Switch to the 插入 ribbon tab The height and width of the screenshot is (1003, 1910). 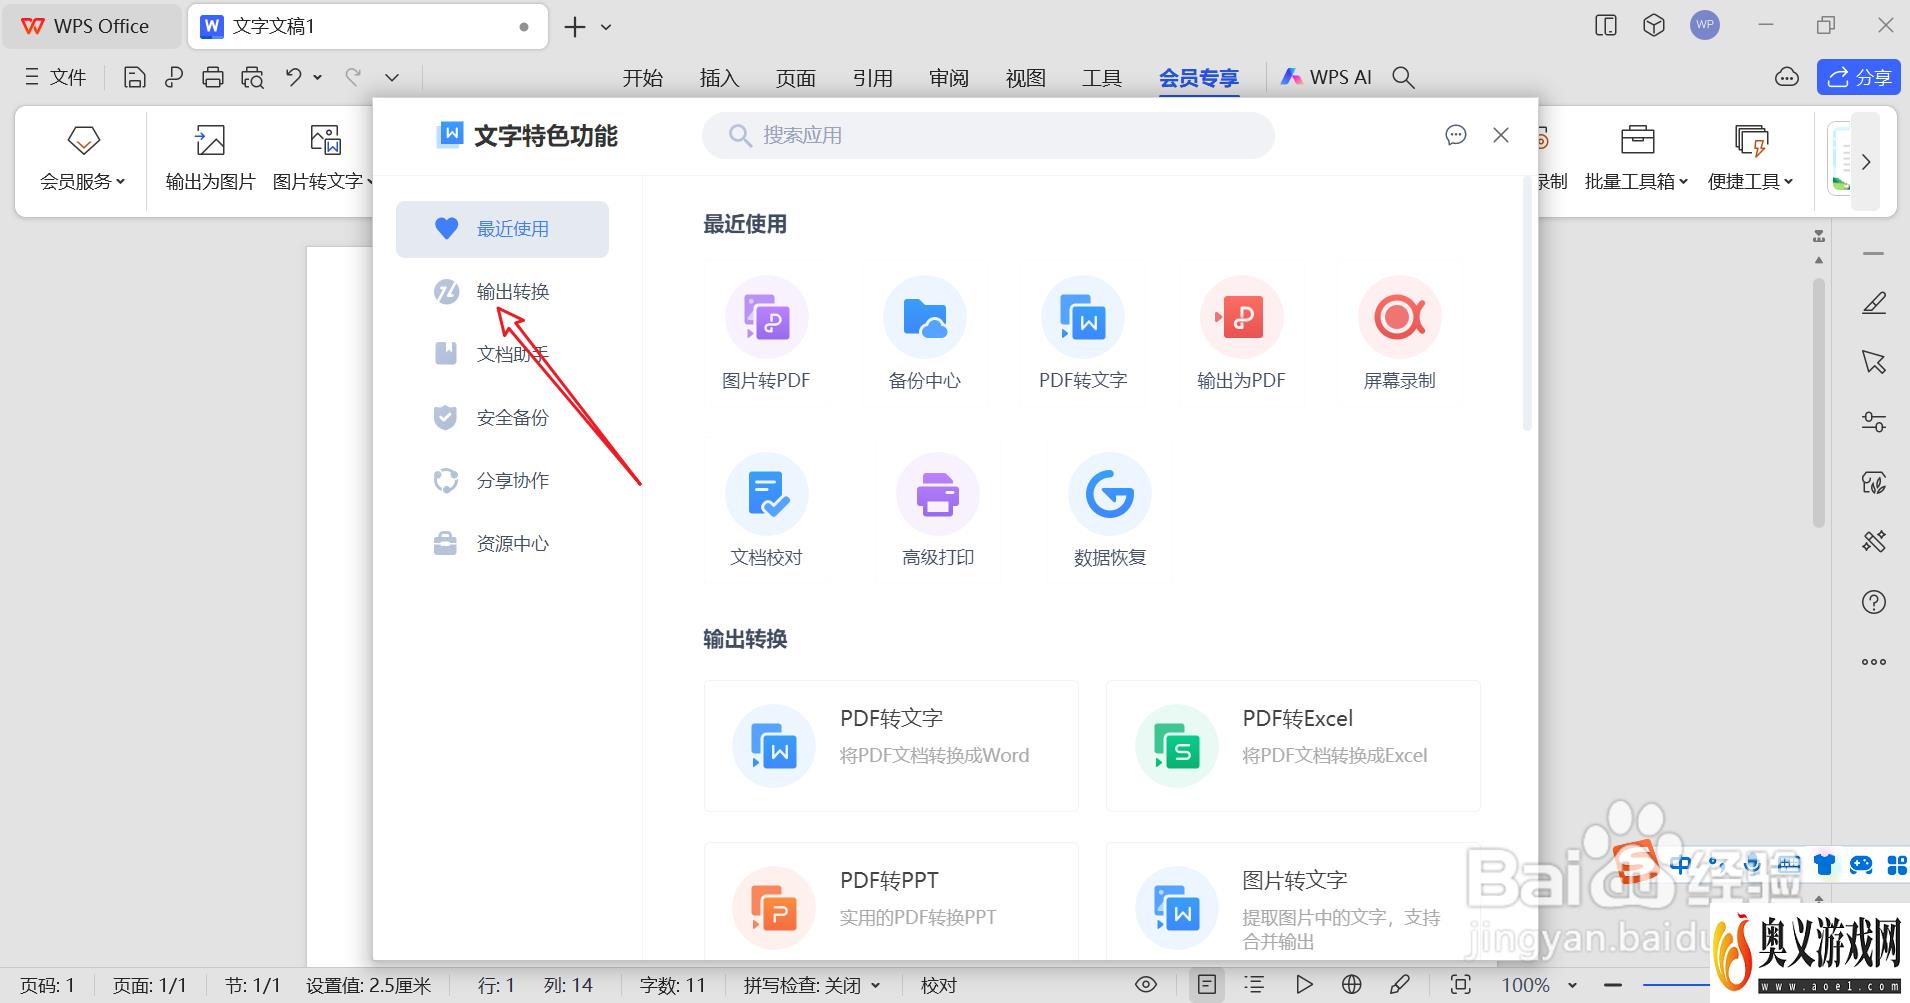[719, 78]
